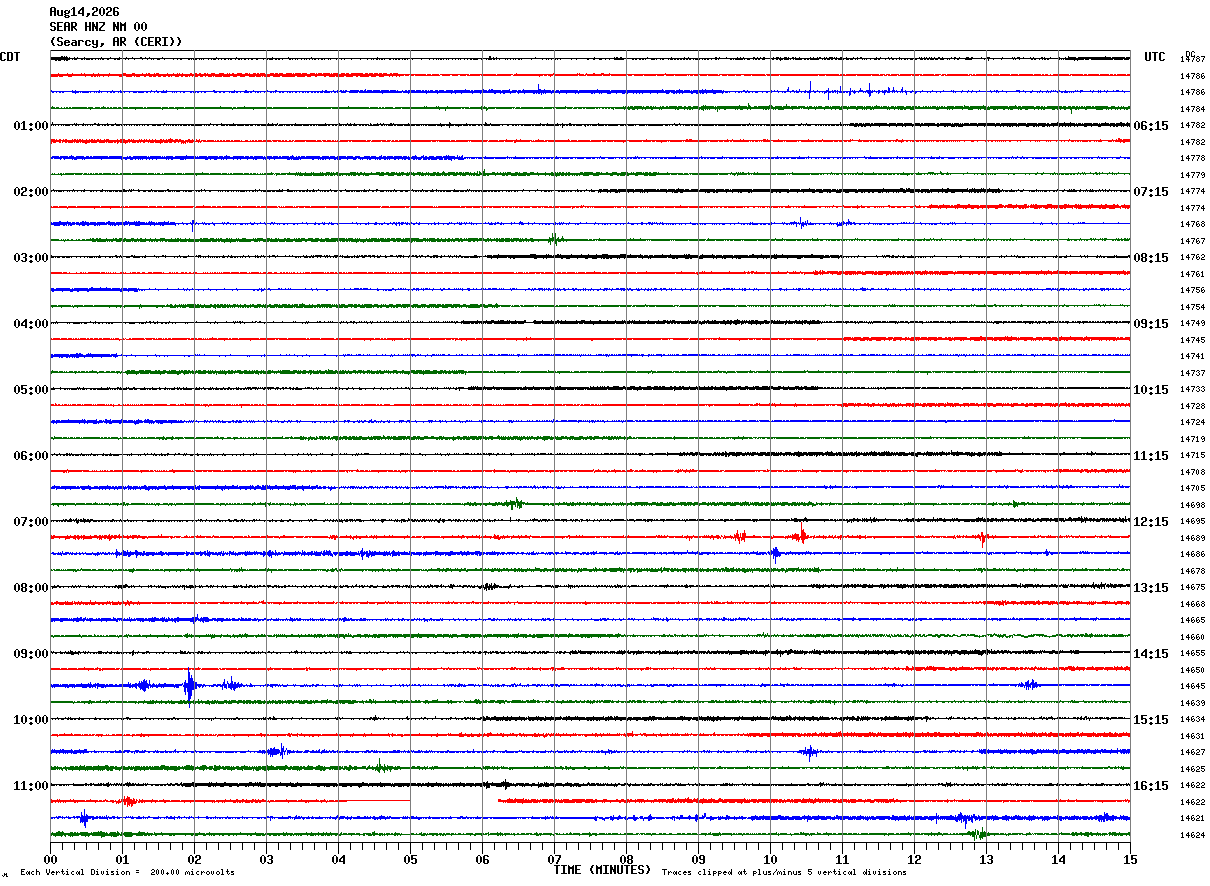Click the TIME (MINUTES) axis title
The width and height of the screenshot is (1210, 886).
pos(602,870)
